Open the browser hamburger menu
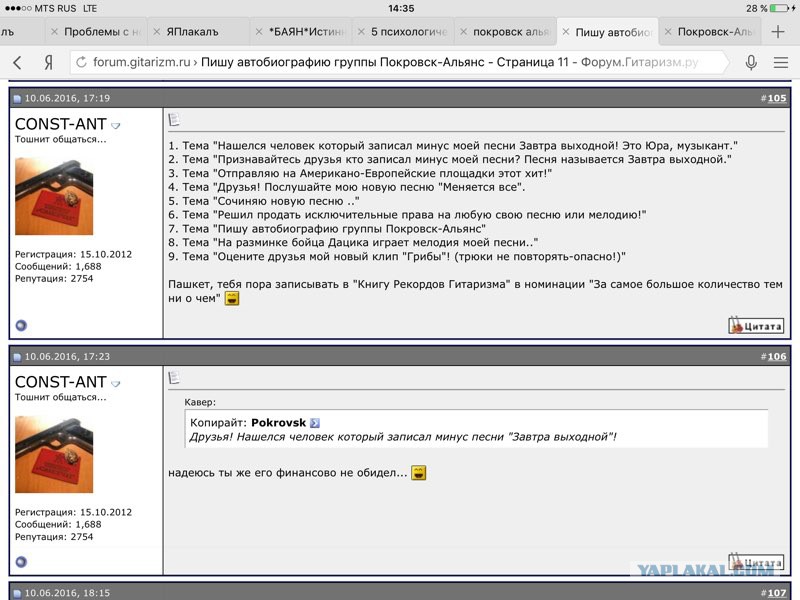 pos(781,62)
